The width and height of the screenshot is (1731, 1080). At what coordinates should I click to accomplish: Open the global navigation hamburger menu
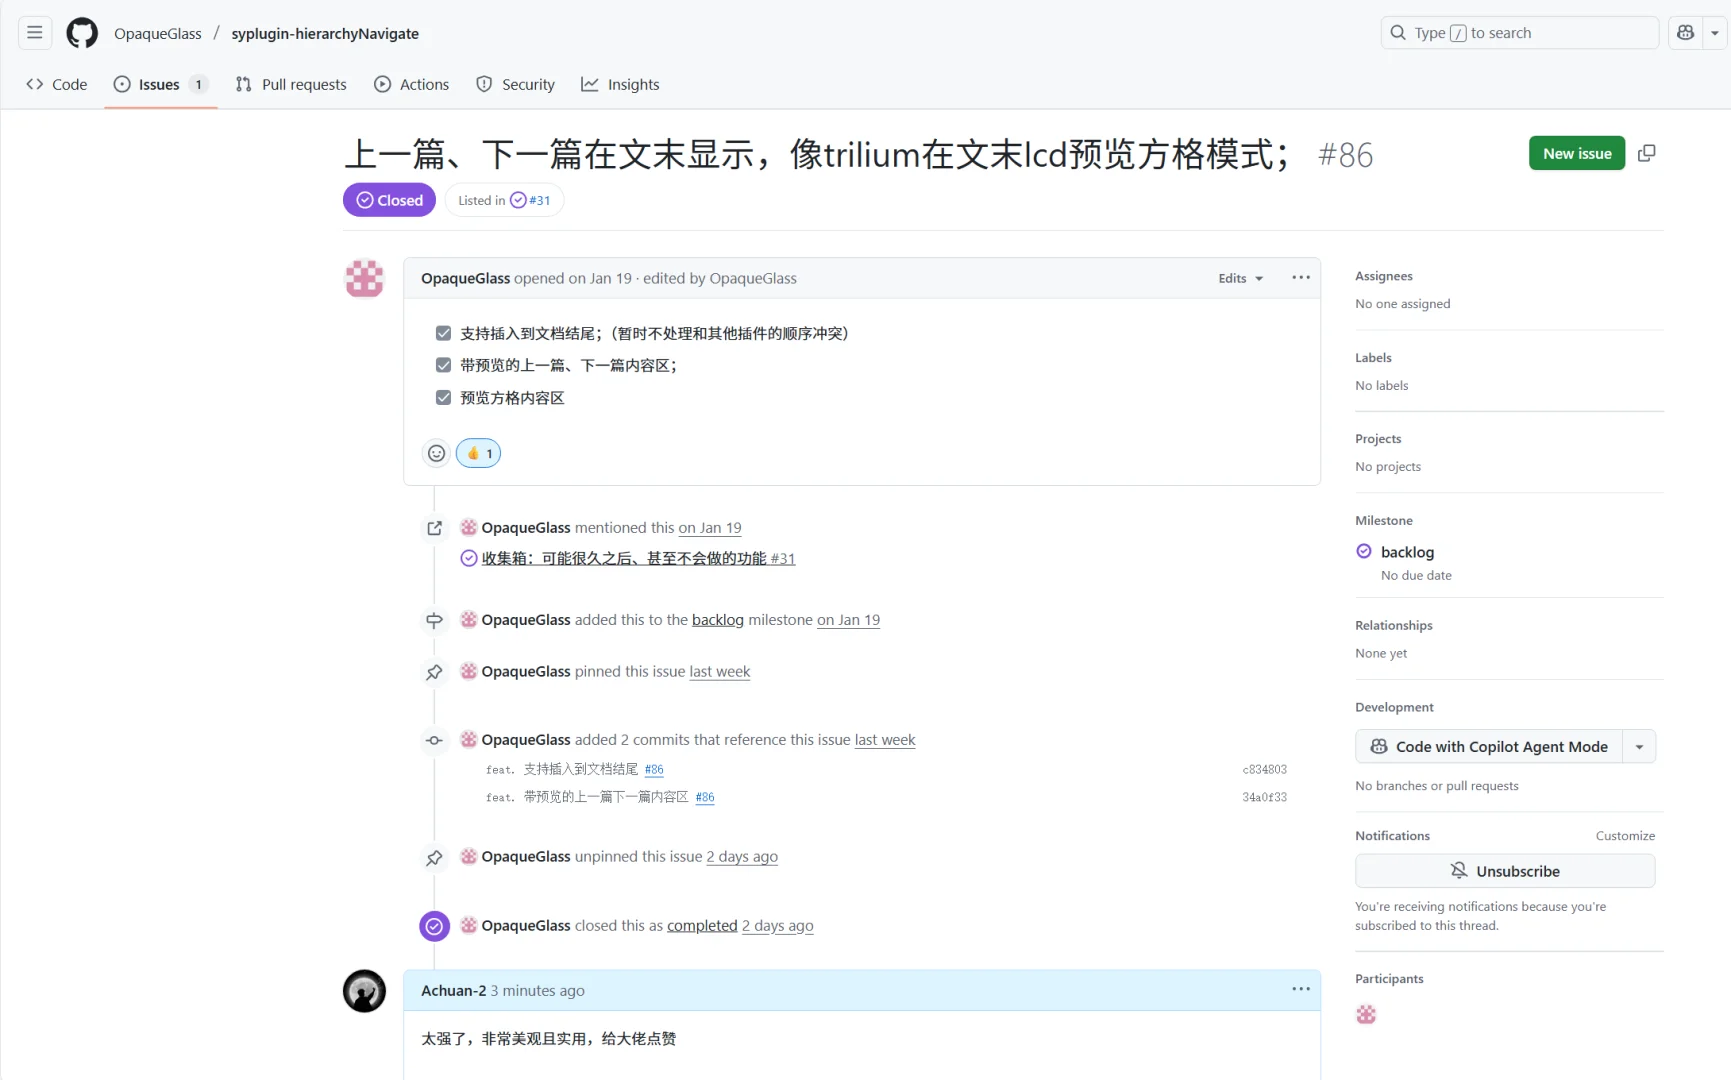[33, 32]
